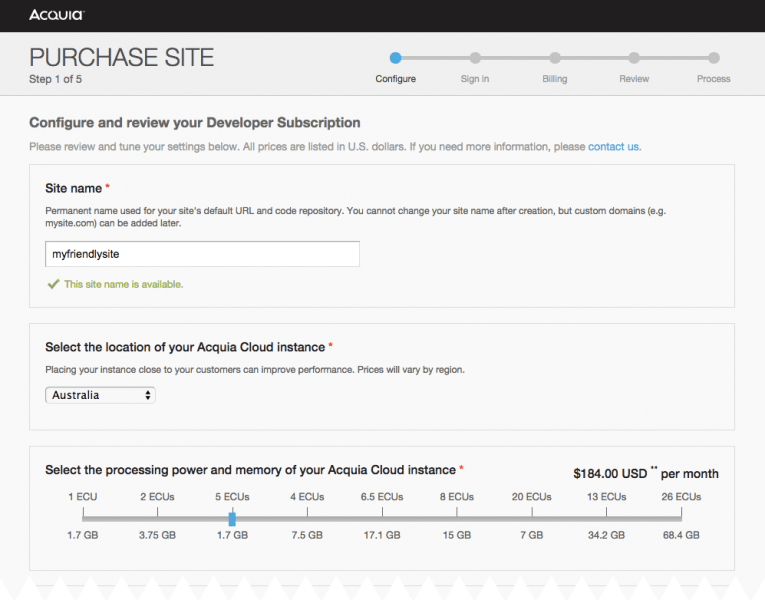Select 6.5 ECUs on the slider
Screen dimensions: 765x600
coord(381,517)
